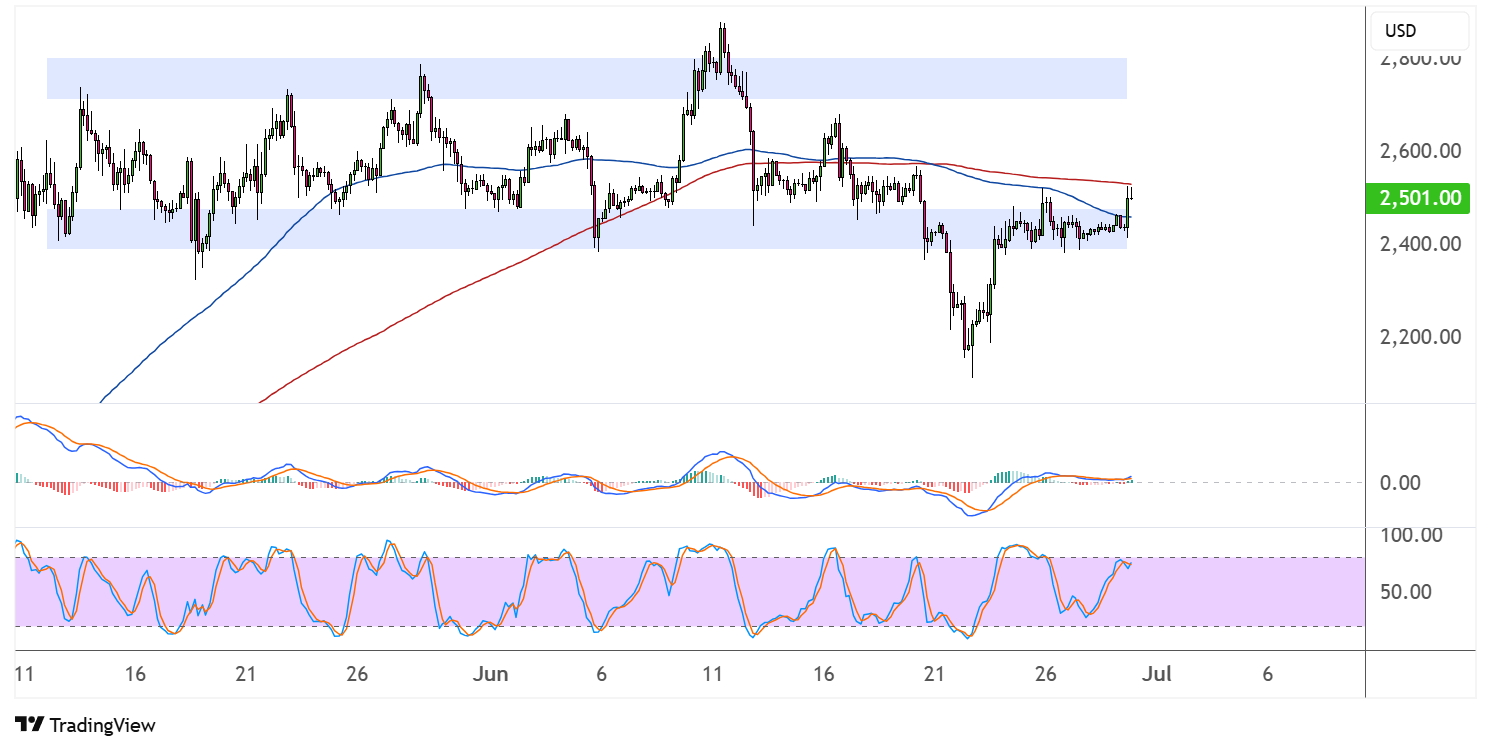Click the Jul date label on time axis

pos(1156,674)
